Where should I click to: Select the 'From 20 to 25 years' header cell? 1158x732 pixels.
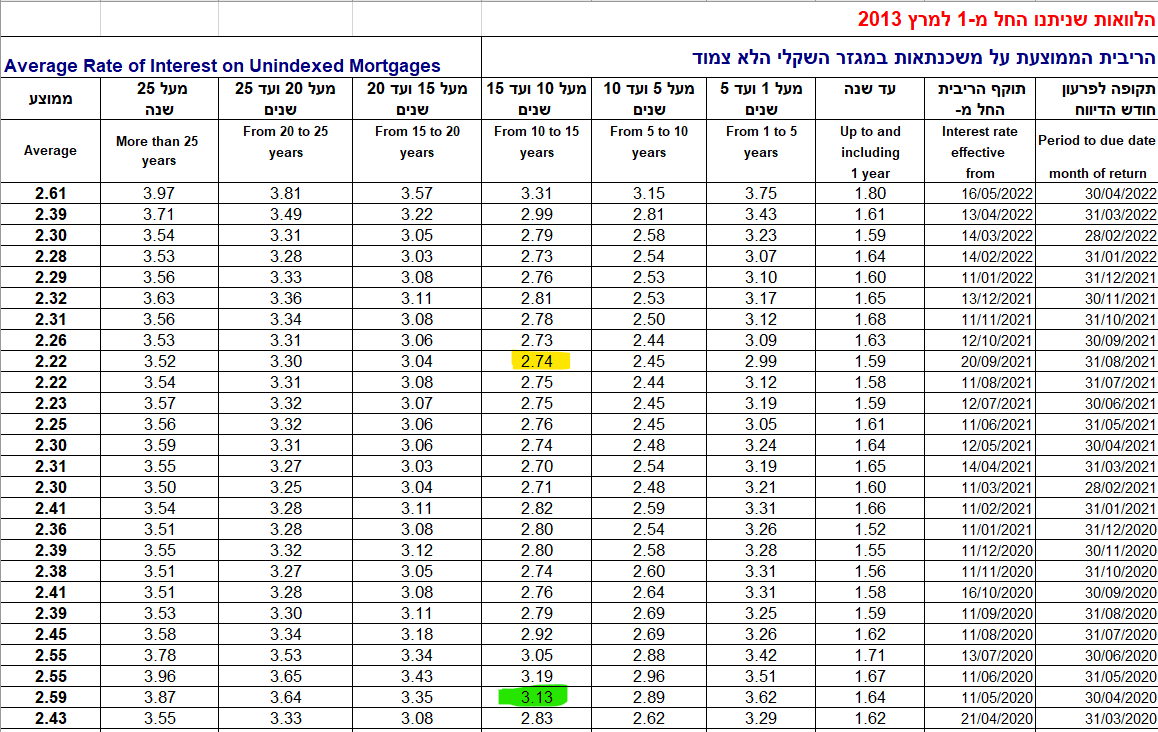coord(285,142)
